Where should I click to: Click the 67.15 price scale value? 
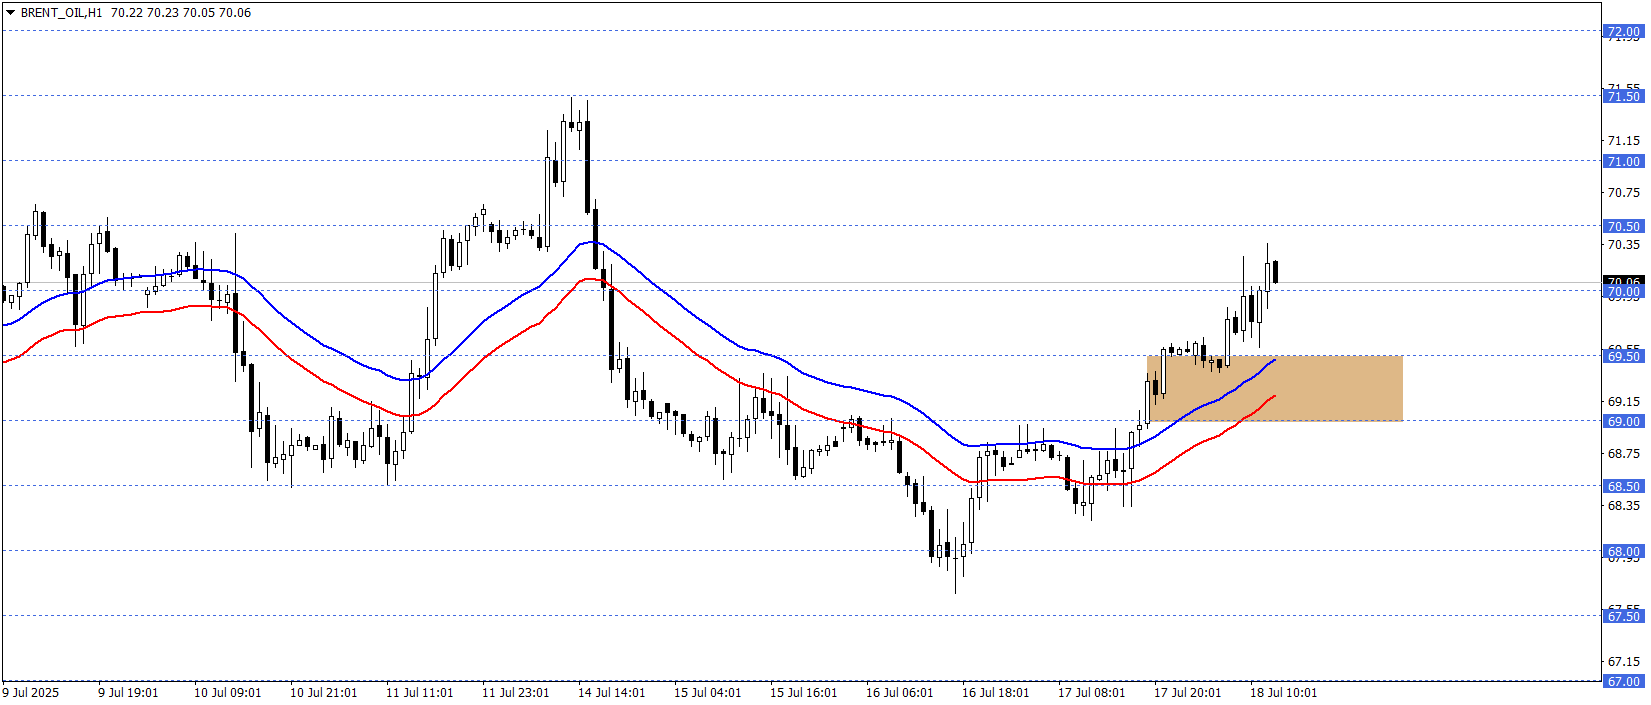(1624, 661)
